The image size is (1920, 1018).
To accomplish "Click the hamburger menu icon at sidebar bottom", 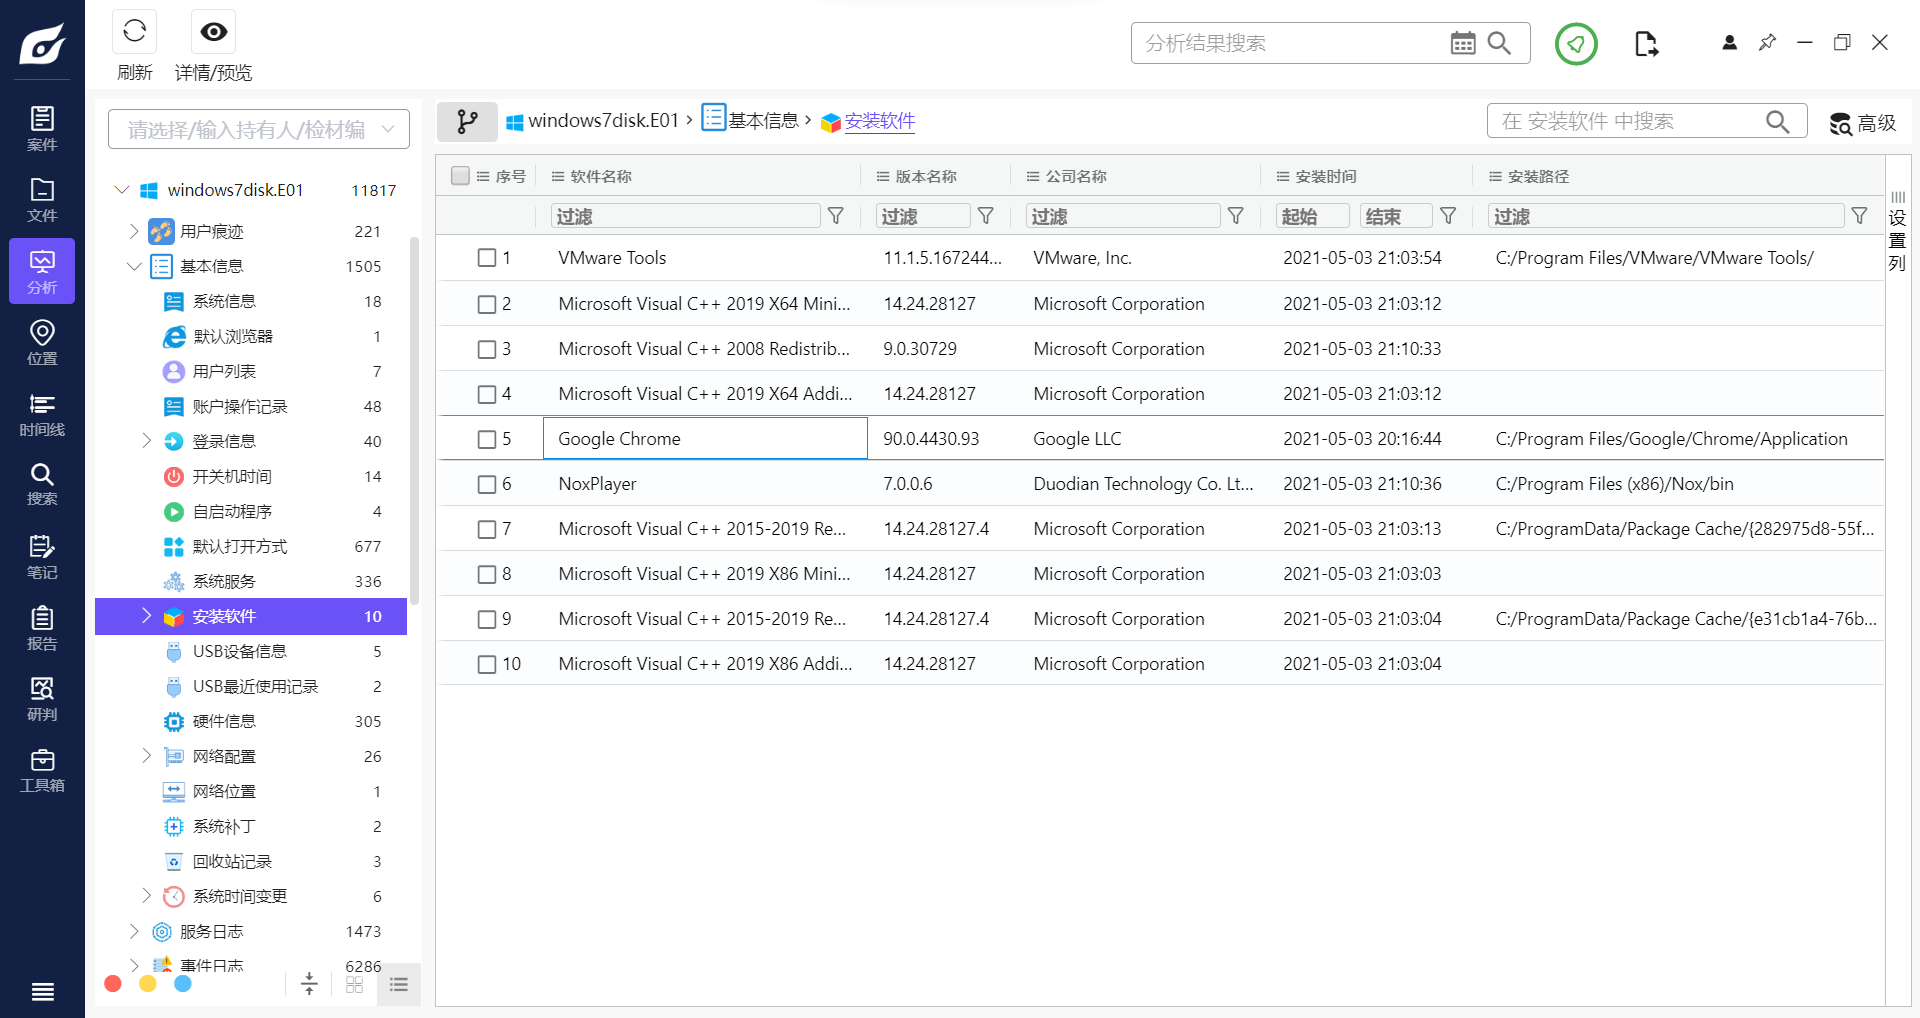I will pyautogui.click(x=42, y=992).
